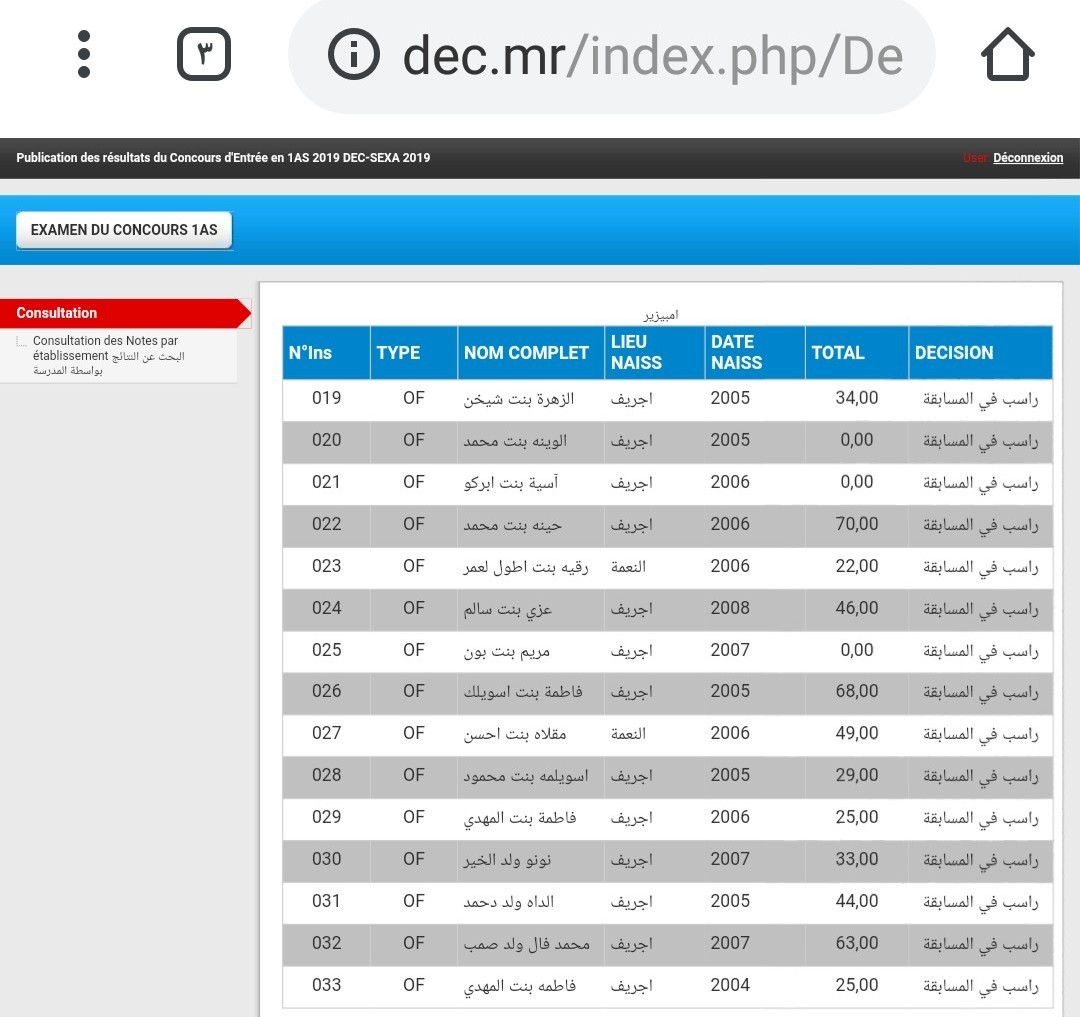Open the browser three-dot menu
Viewport: 1080px width, 1017px height.
(84, 54)
